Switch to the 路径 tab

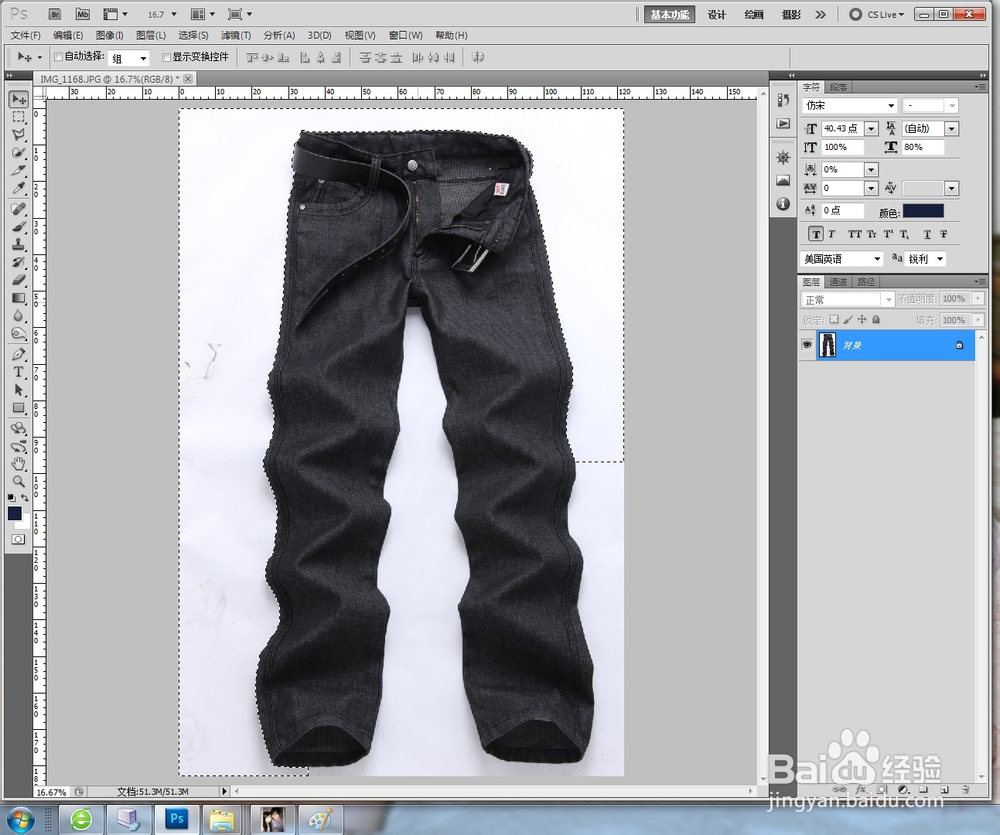coord(866,281)
